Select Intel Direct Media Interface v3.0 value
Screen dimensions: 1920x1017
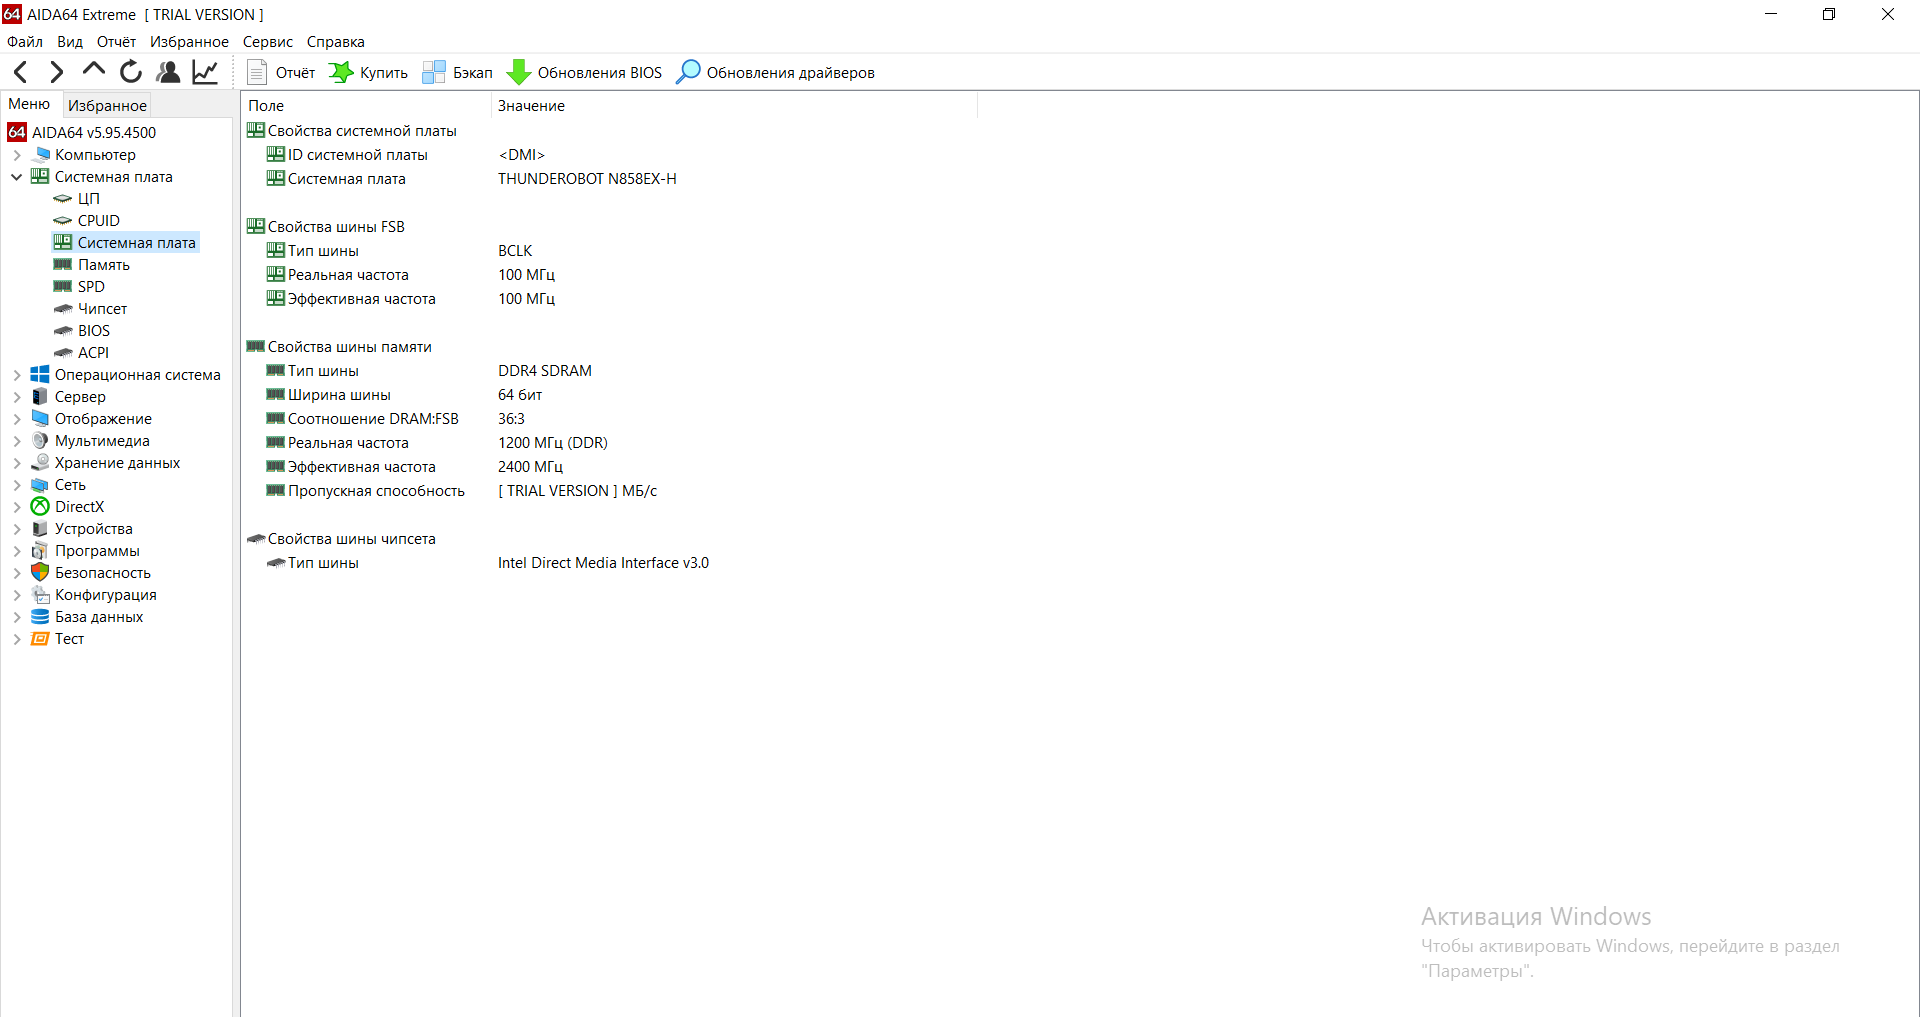coord(603,563)
